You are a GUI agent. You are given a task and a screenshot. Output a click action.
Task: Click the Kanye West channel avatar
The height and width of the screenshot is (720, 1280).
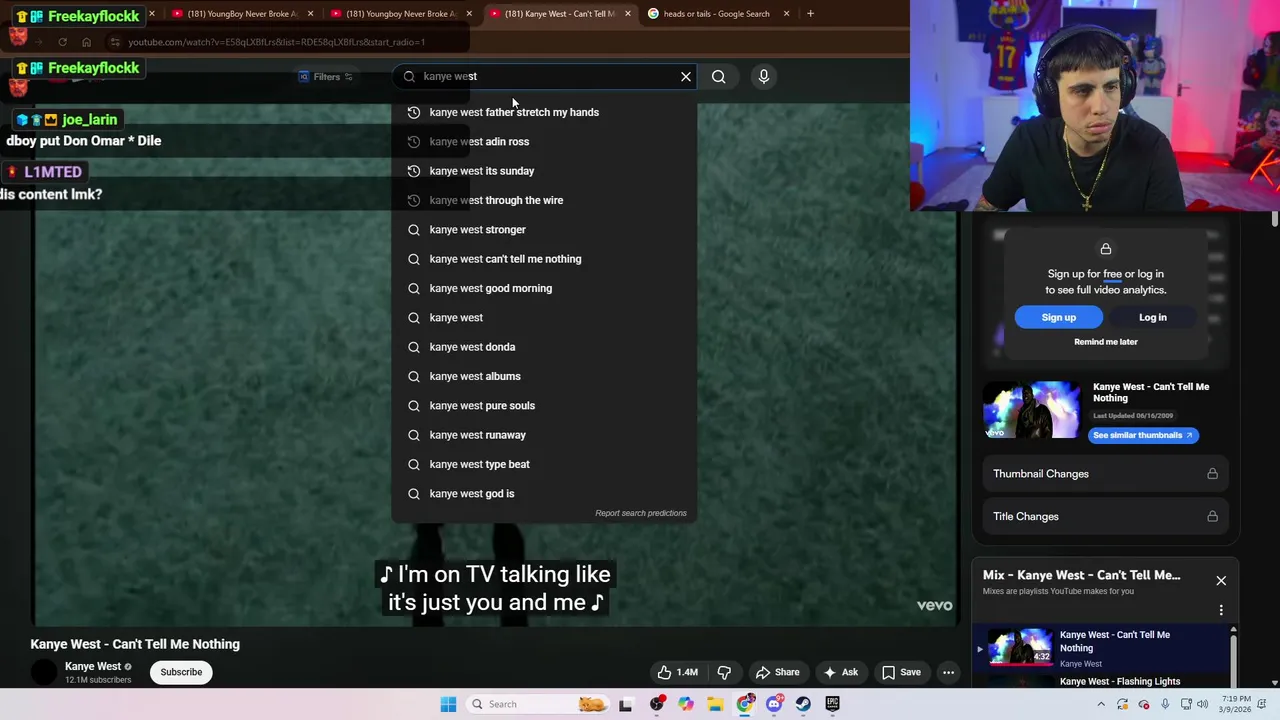(44, 672)
